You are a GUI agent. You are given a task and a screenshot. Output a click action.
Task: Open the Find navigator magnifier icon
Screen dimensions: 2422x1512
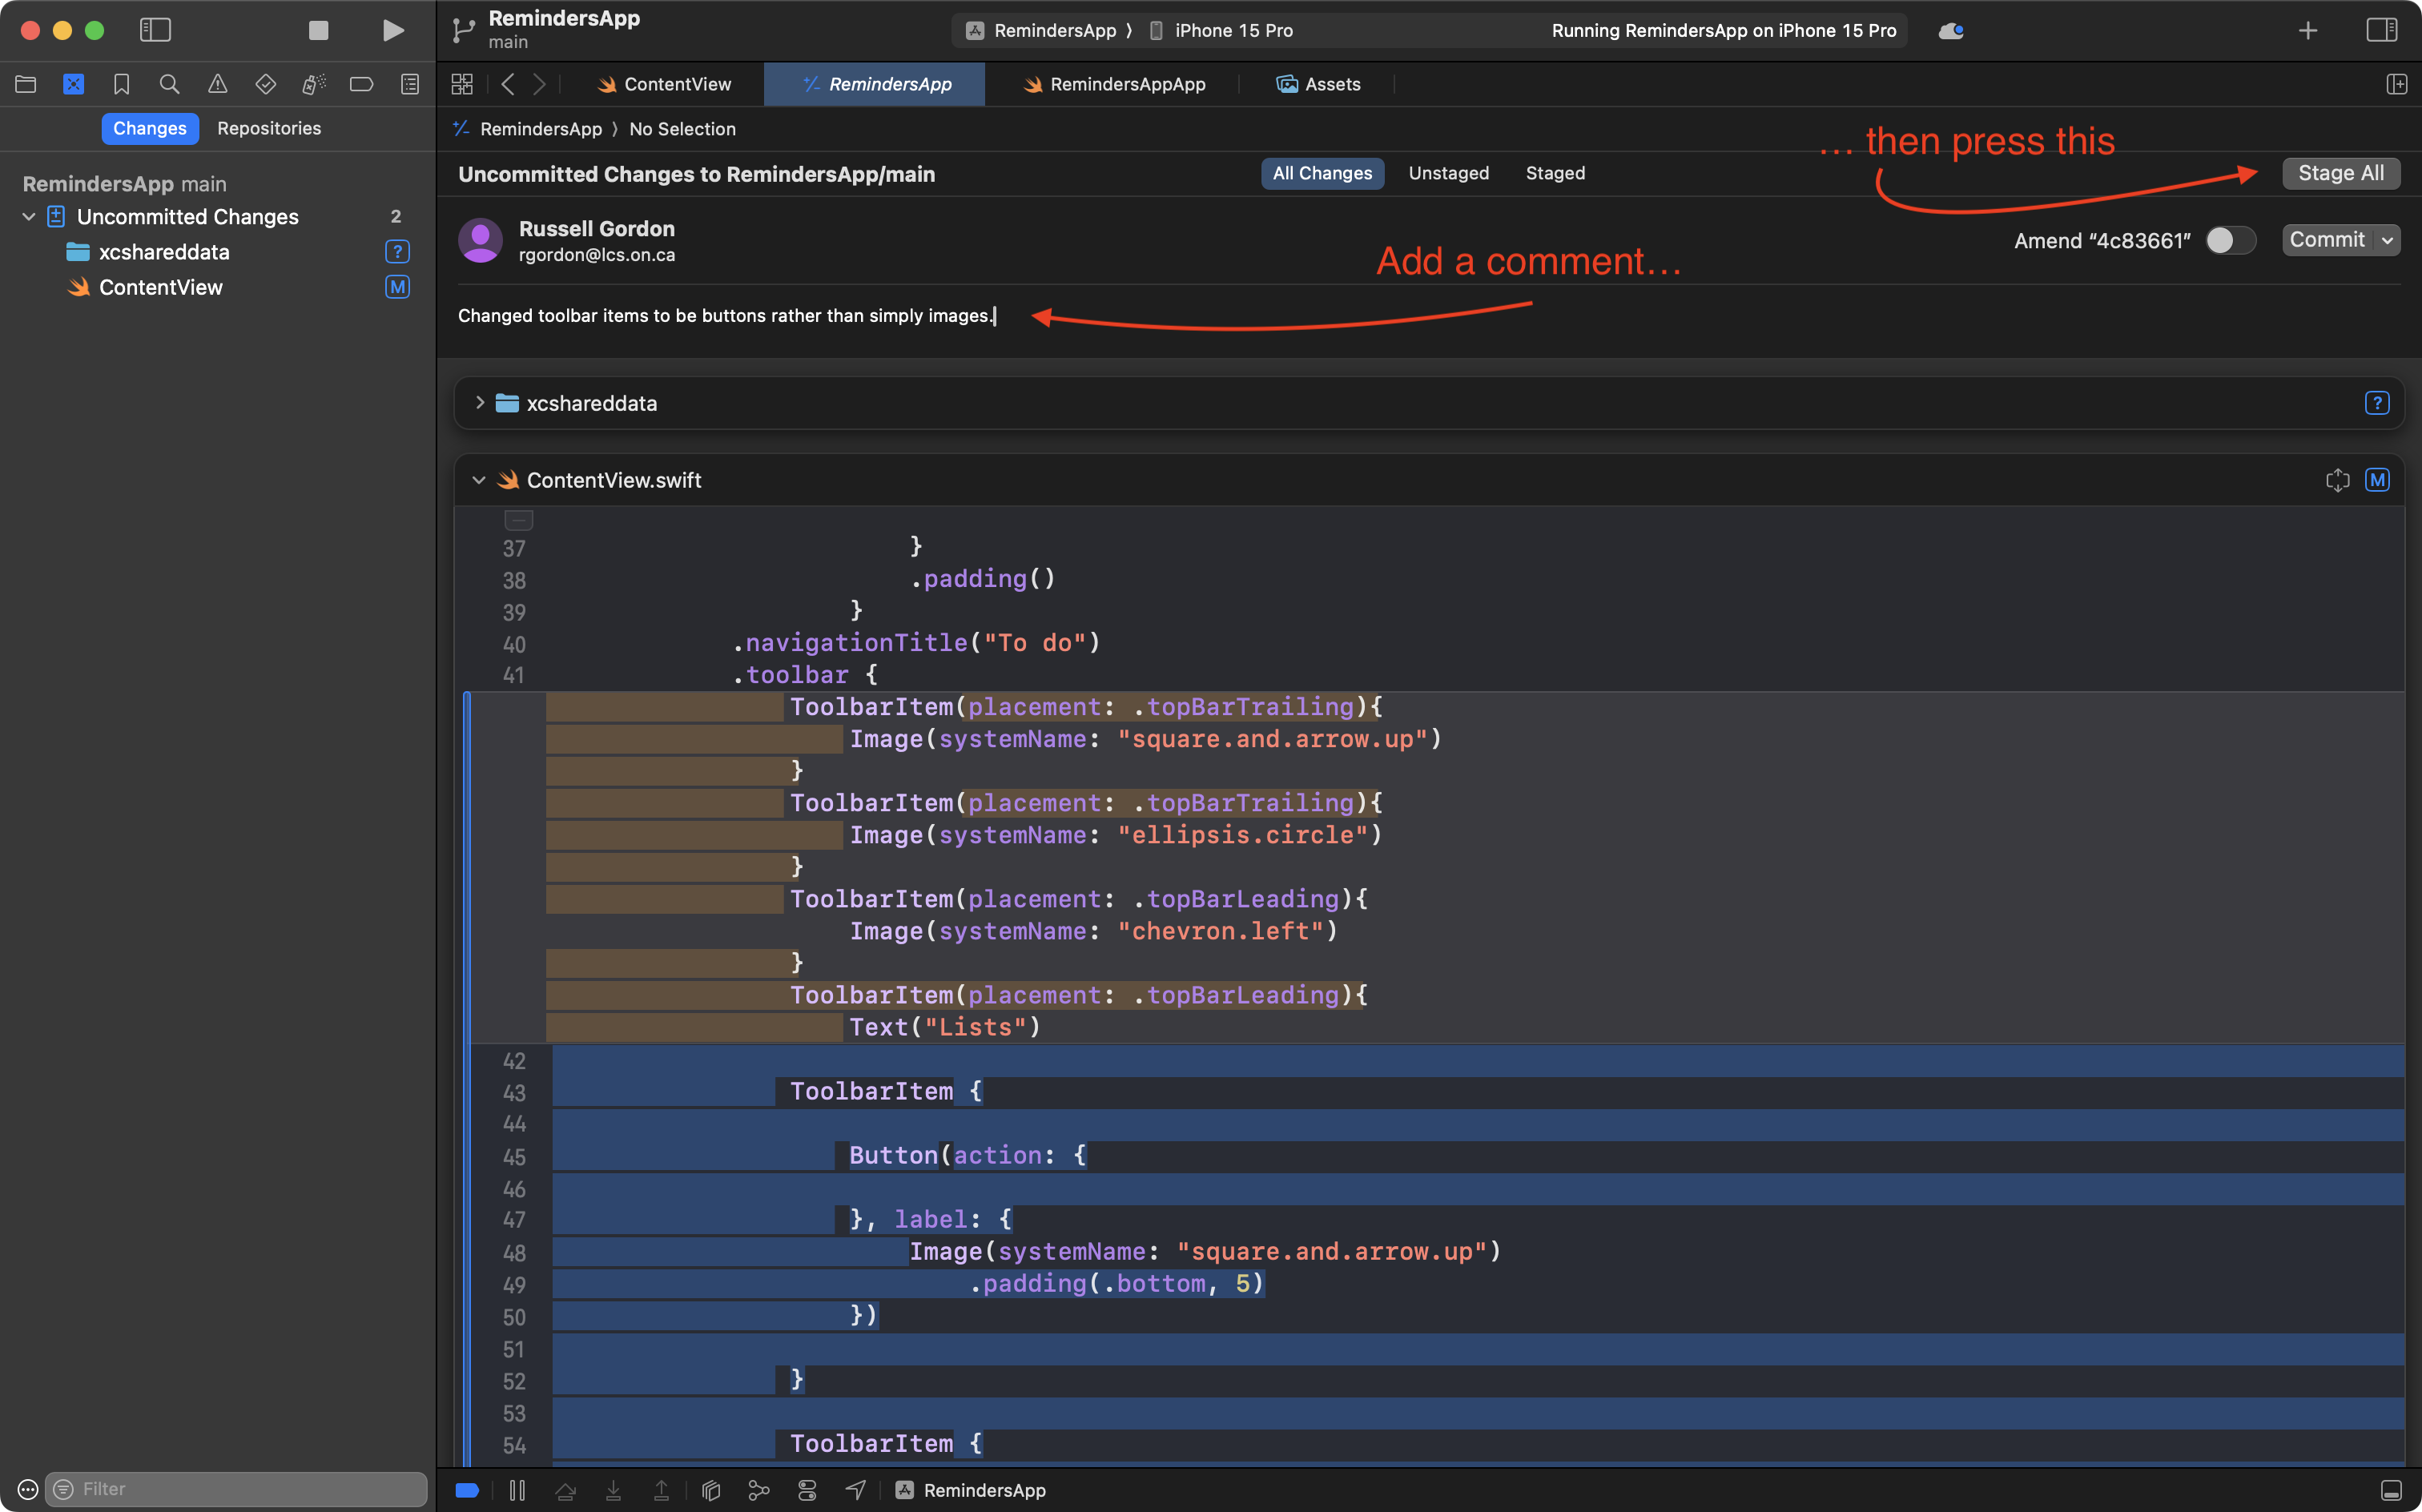click(x=169, y=84)
